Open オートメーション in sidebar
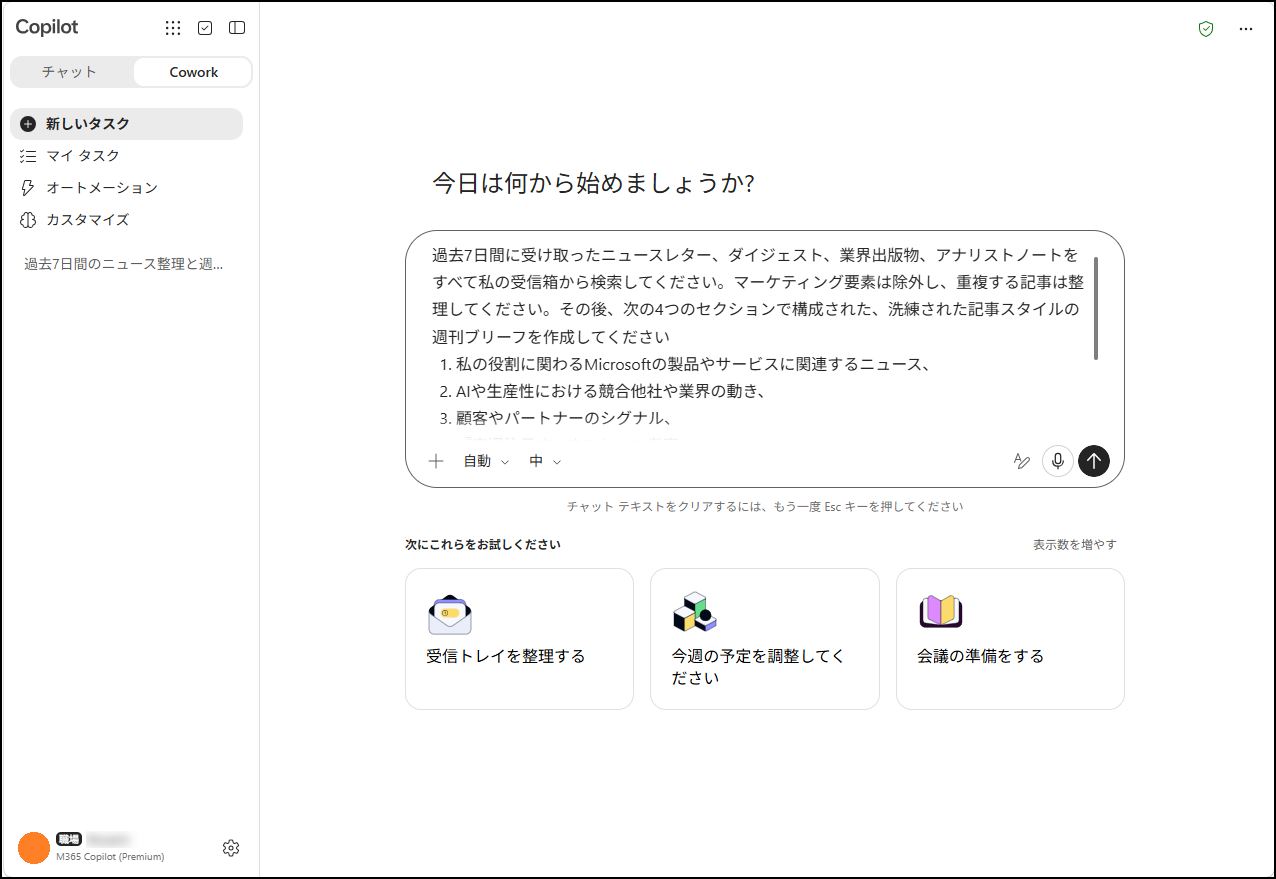Viewport: 1276px width, 879px height. click(x=126, y=188)
